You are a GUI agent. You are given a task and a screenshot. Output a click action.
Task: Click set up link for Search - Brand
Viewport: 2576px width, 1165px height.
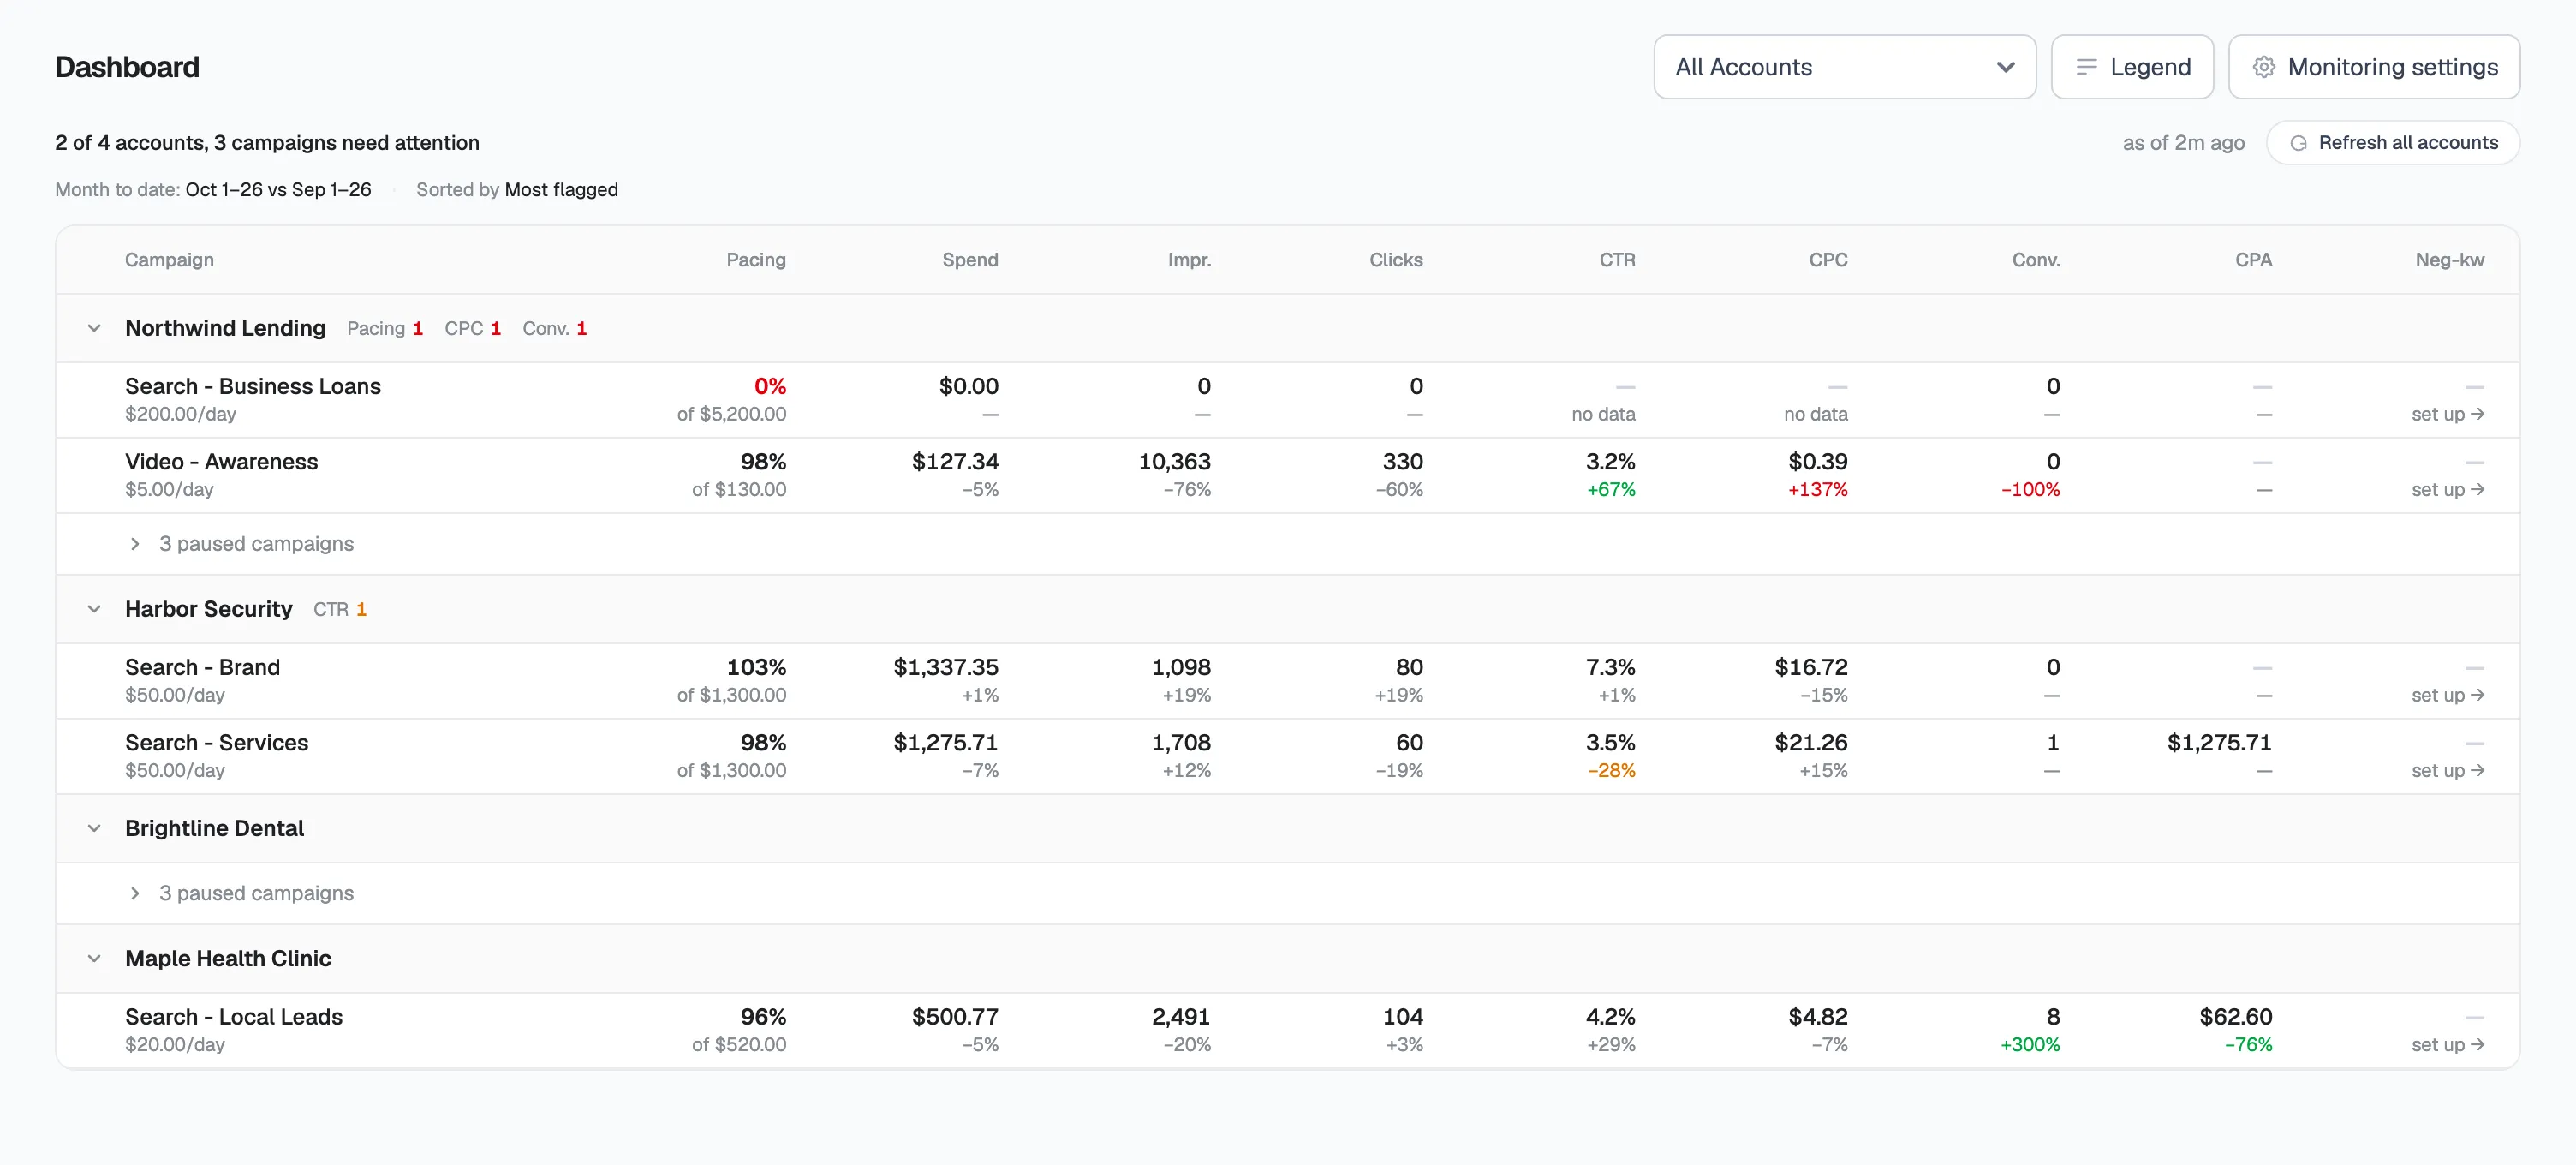coord(2448,695)
